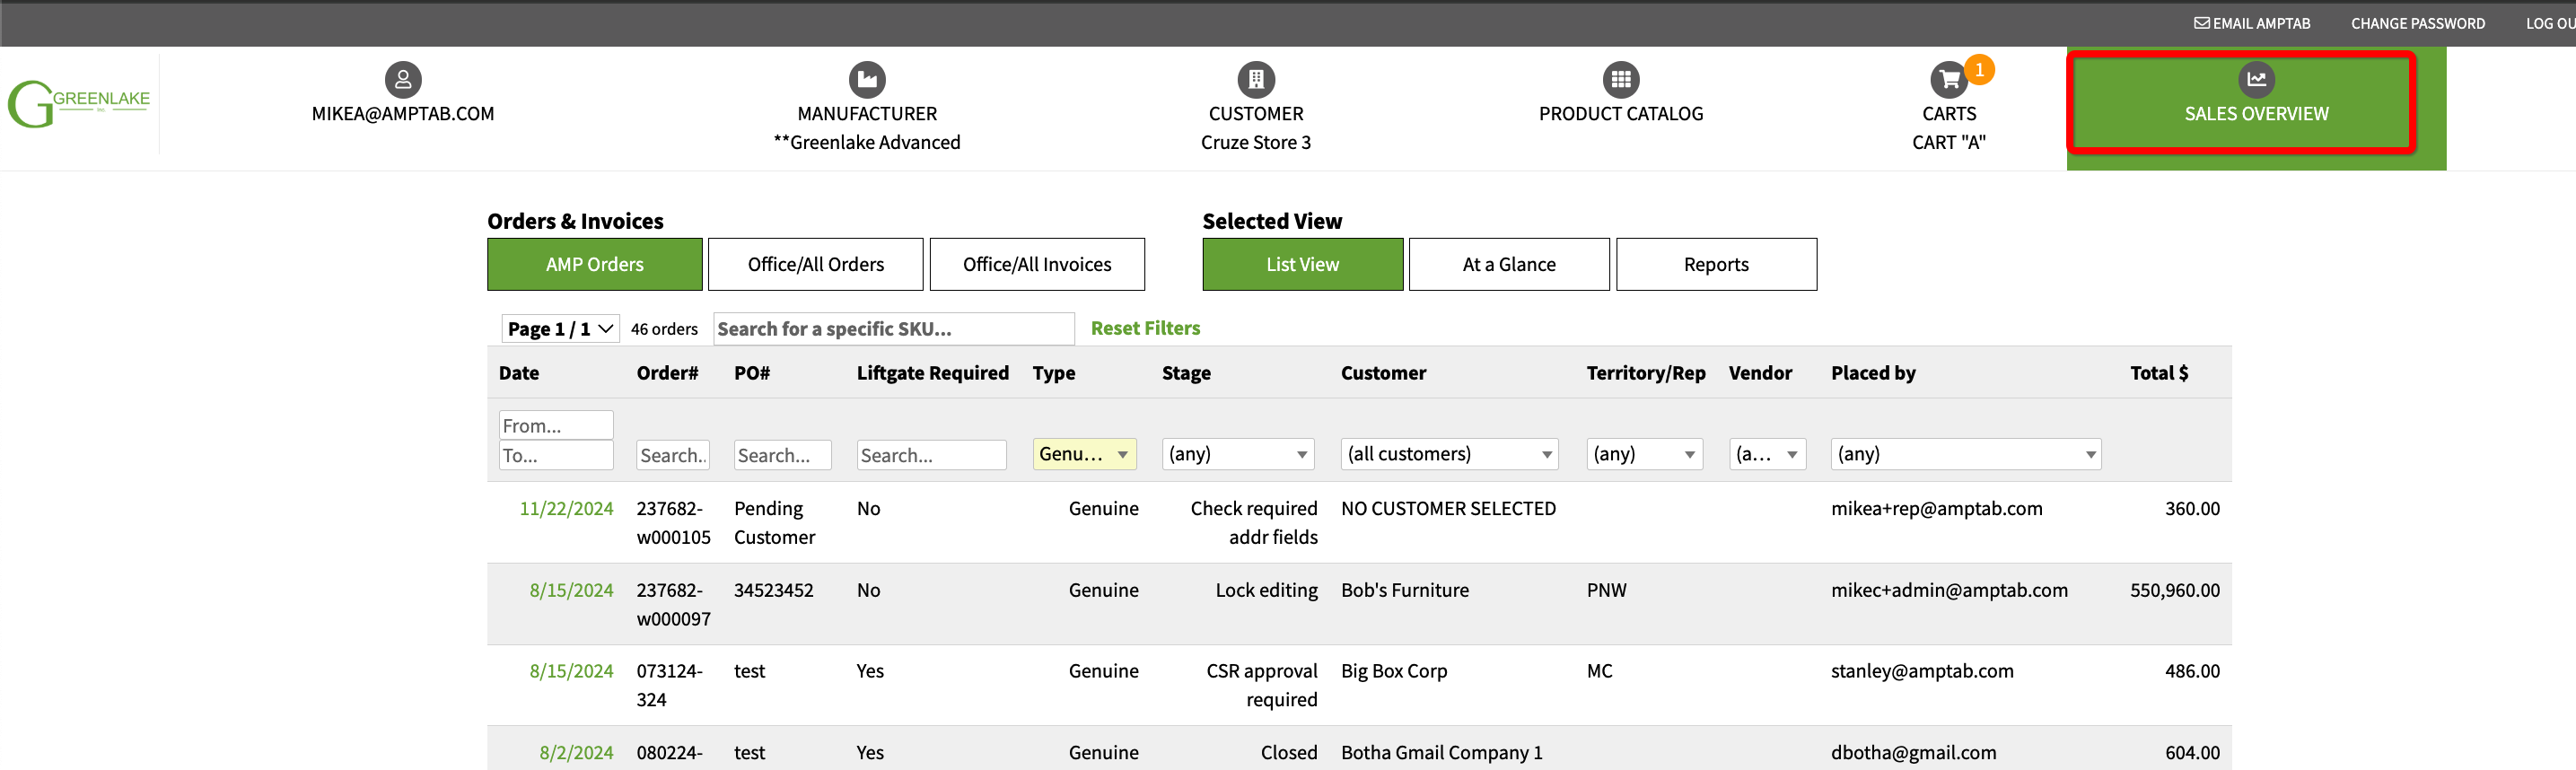Open the Placed by filter dropdown
The image size is (2576, 770).
pyautogui.click(x=1966, y=454)
